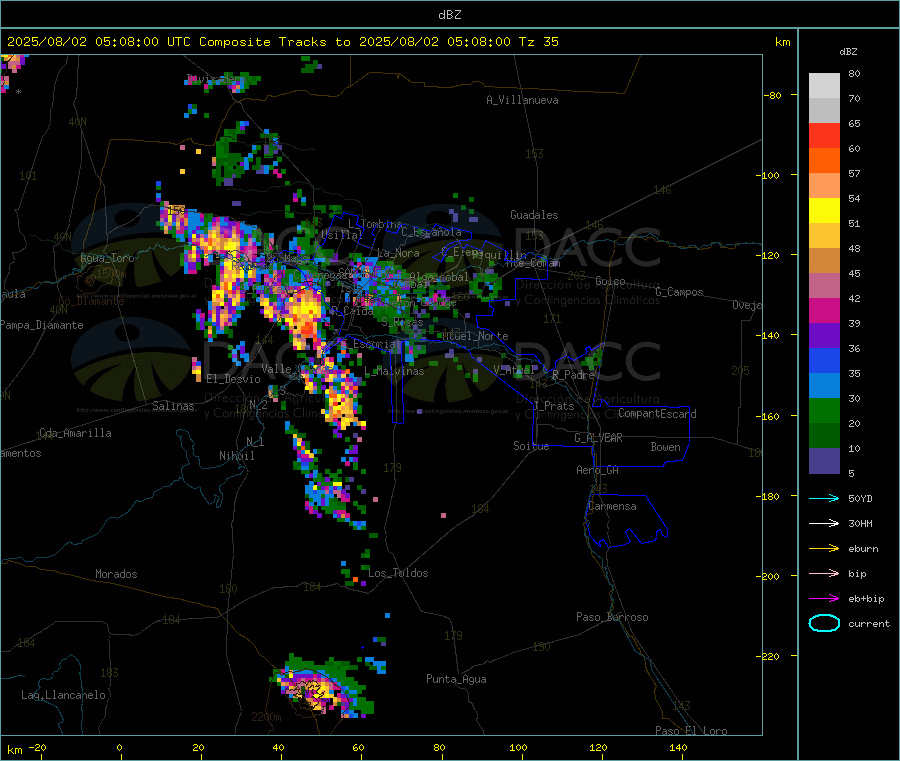Screen dimensions: 900x761
Task: Click the yellow eburn arrow icon
Action: coord(824,549)
